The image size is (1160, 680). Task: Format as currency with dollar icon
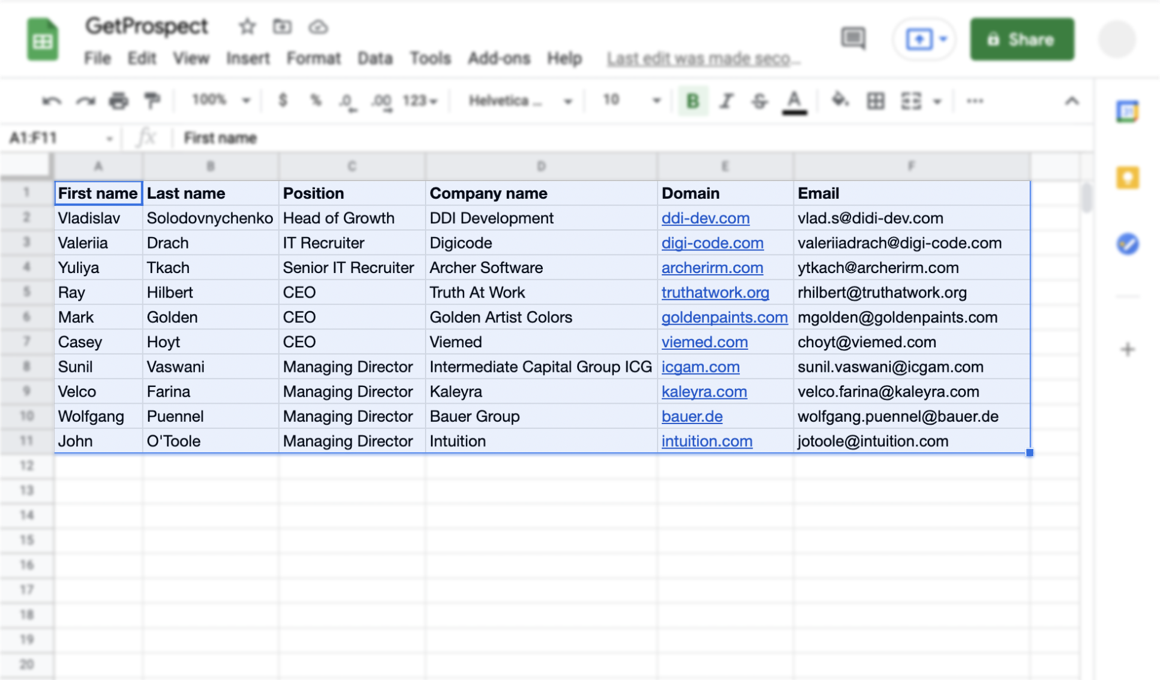tap(283, 101)
